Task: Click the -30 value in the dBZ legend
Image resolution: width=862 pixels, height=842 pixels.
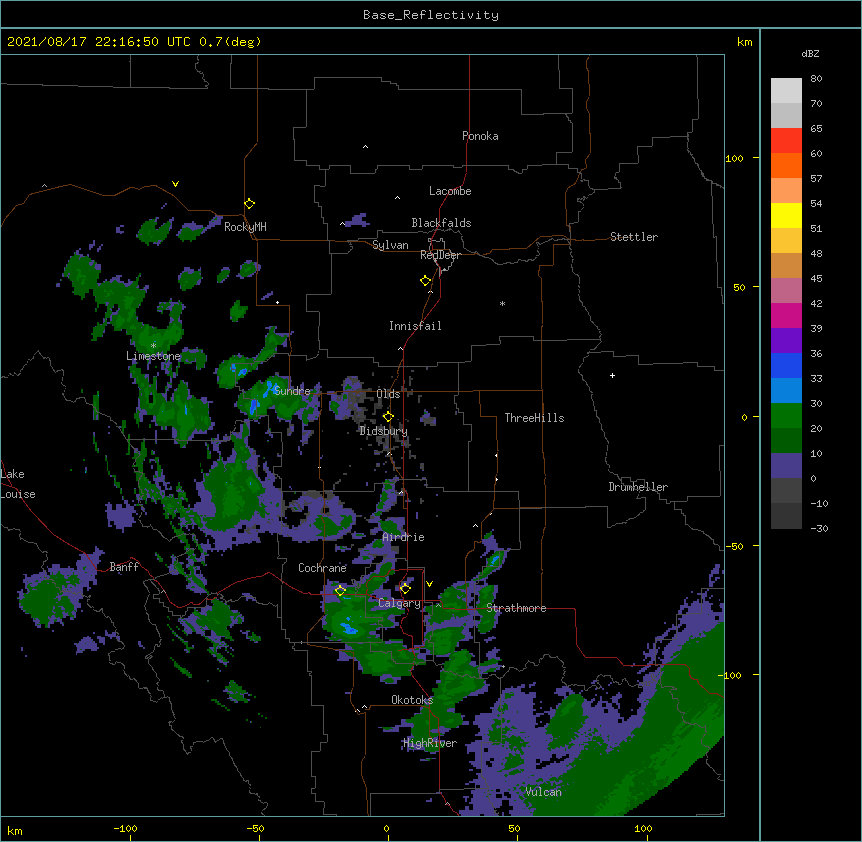Action: tap(819, 528)
